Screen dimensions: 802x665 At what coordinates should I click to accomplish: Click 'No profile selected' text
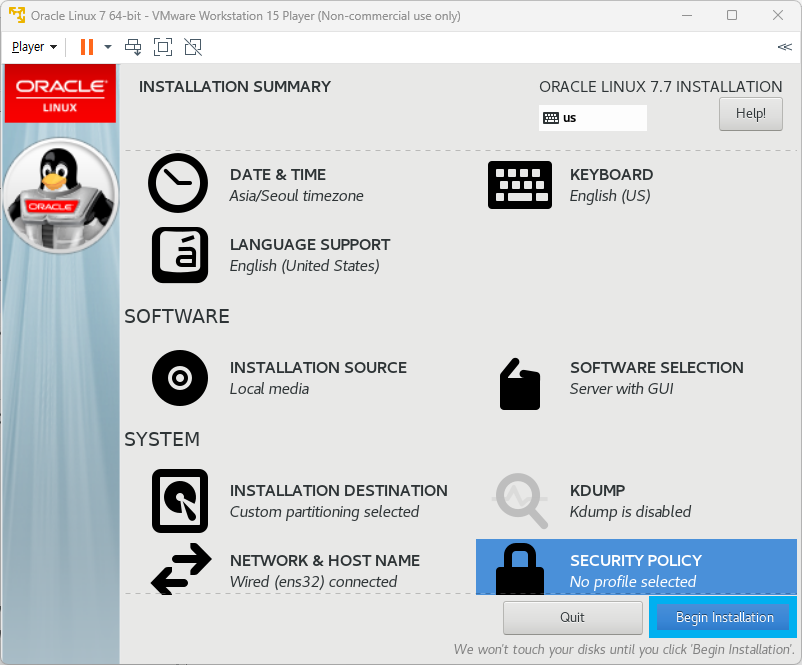click(633, 582)
